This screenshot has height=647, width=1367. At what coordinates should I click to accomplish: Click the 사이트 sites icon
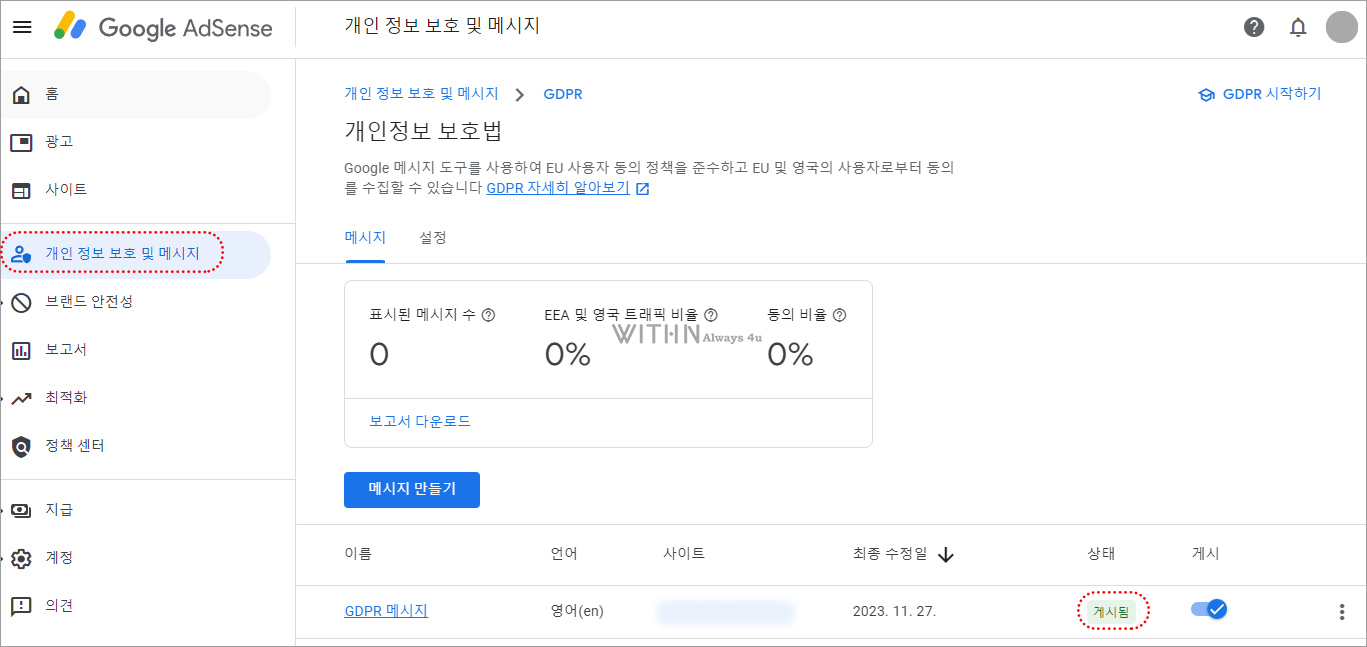[21, 190]
